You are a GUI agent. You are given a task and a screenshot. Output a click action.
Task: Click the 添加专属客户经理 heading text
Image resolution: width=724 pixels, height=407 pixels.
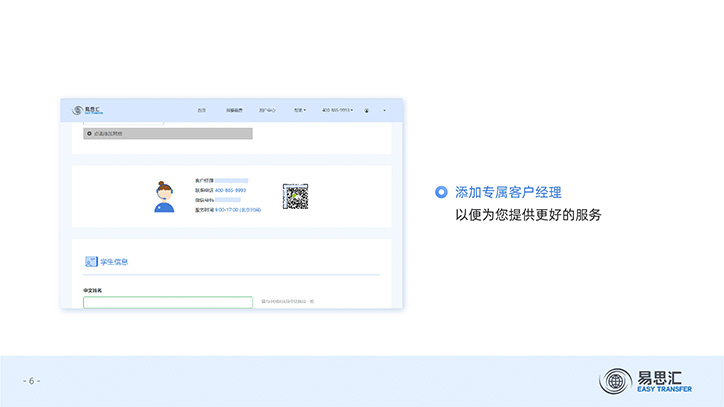508,192
